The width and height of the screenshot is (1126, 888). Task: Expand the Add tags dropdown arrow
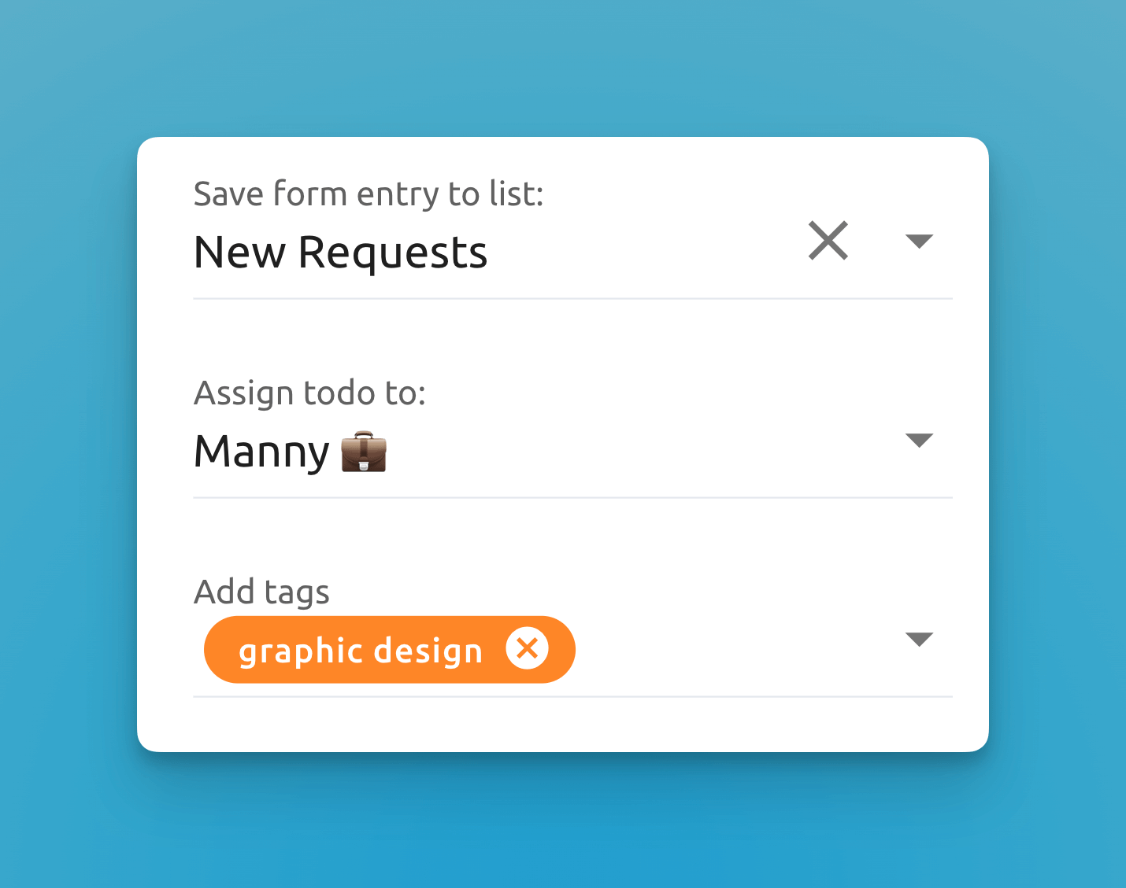click(918, 640)
